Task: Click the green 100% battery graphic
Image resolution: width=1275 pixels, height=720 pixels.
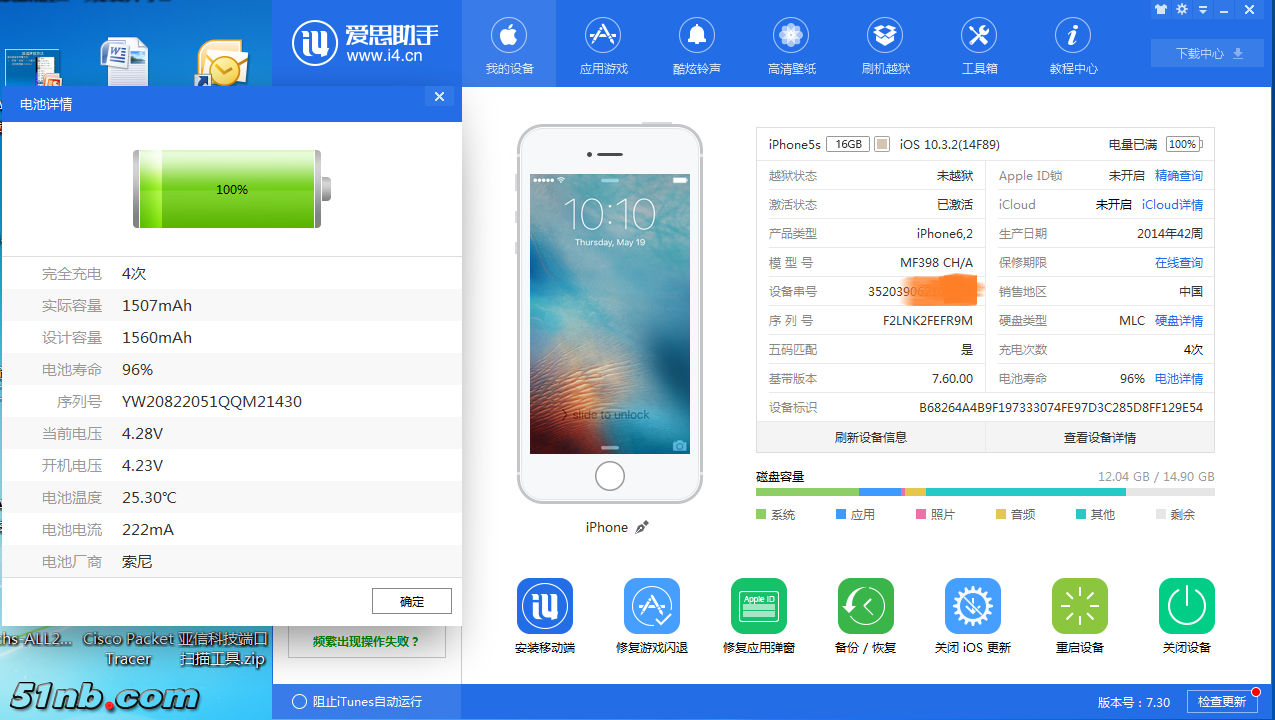Action: (x=232, y=189)
